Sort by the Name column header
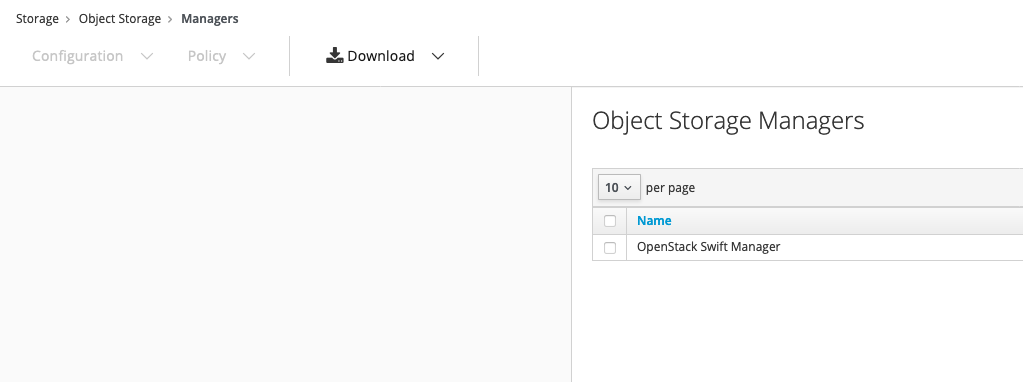 click(654, 221)
